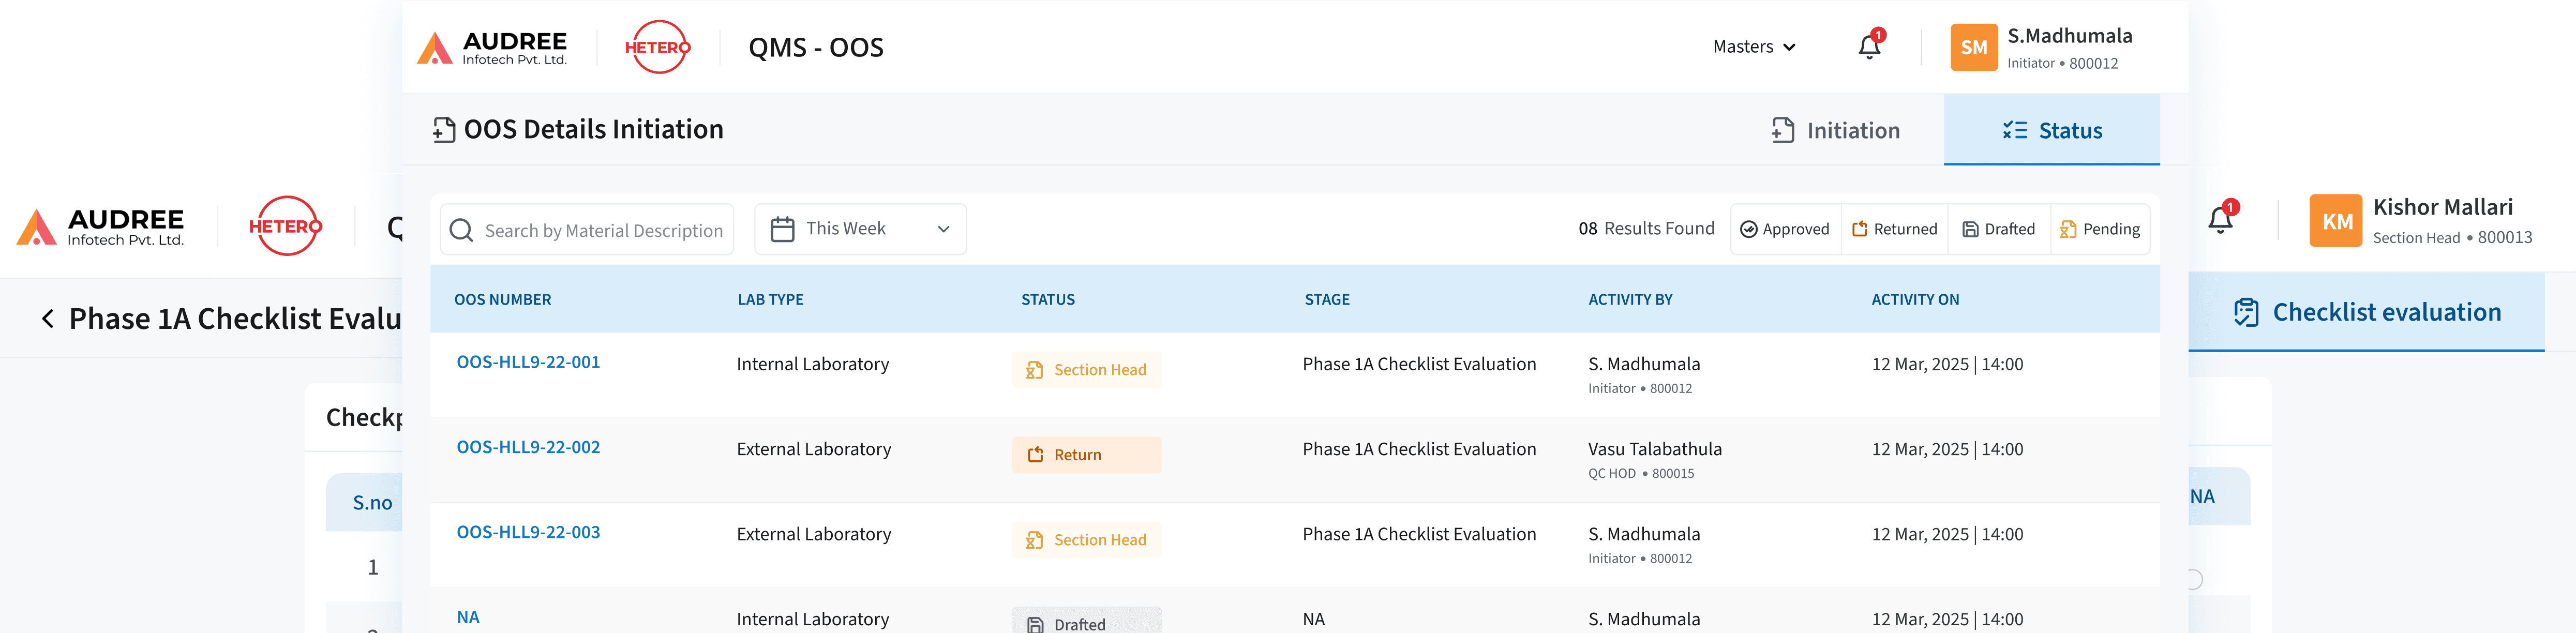Toggle the Return status badge
This screenshot has width=2576, height=633.
click(x=1086, y=454)
